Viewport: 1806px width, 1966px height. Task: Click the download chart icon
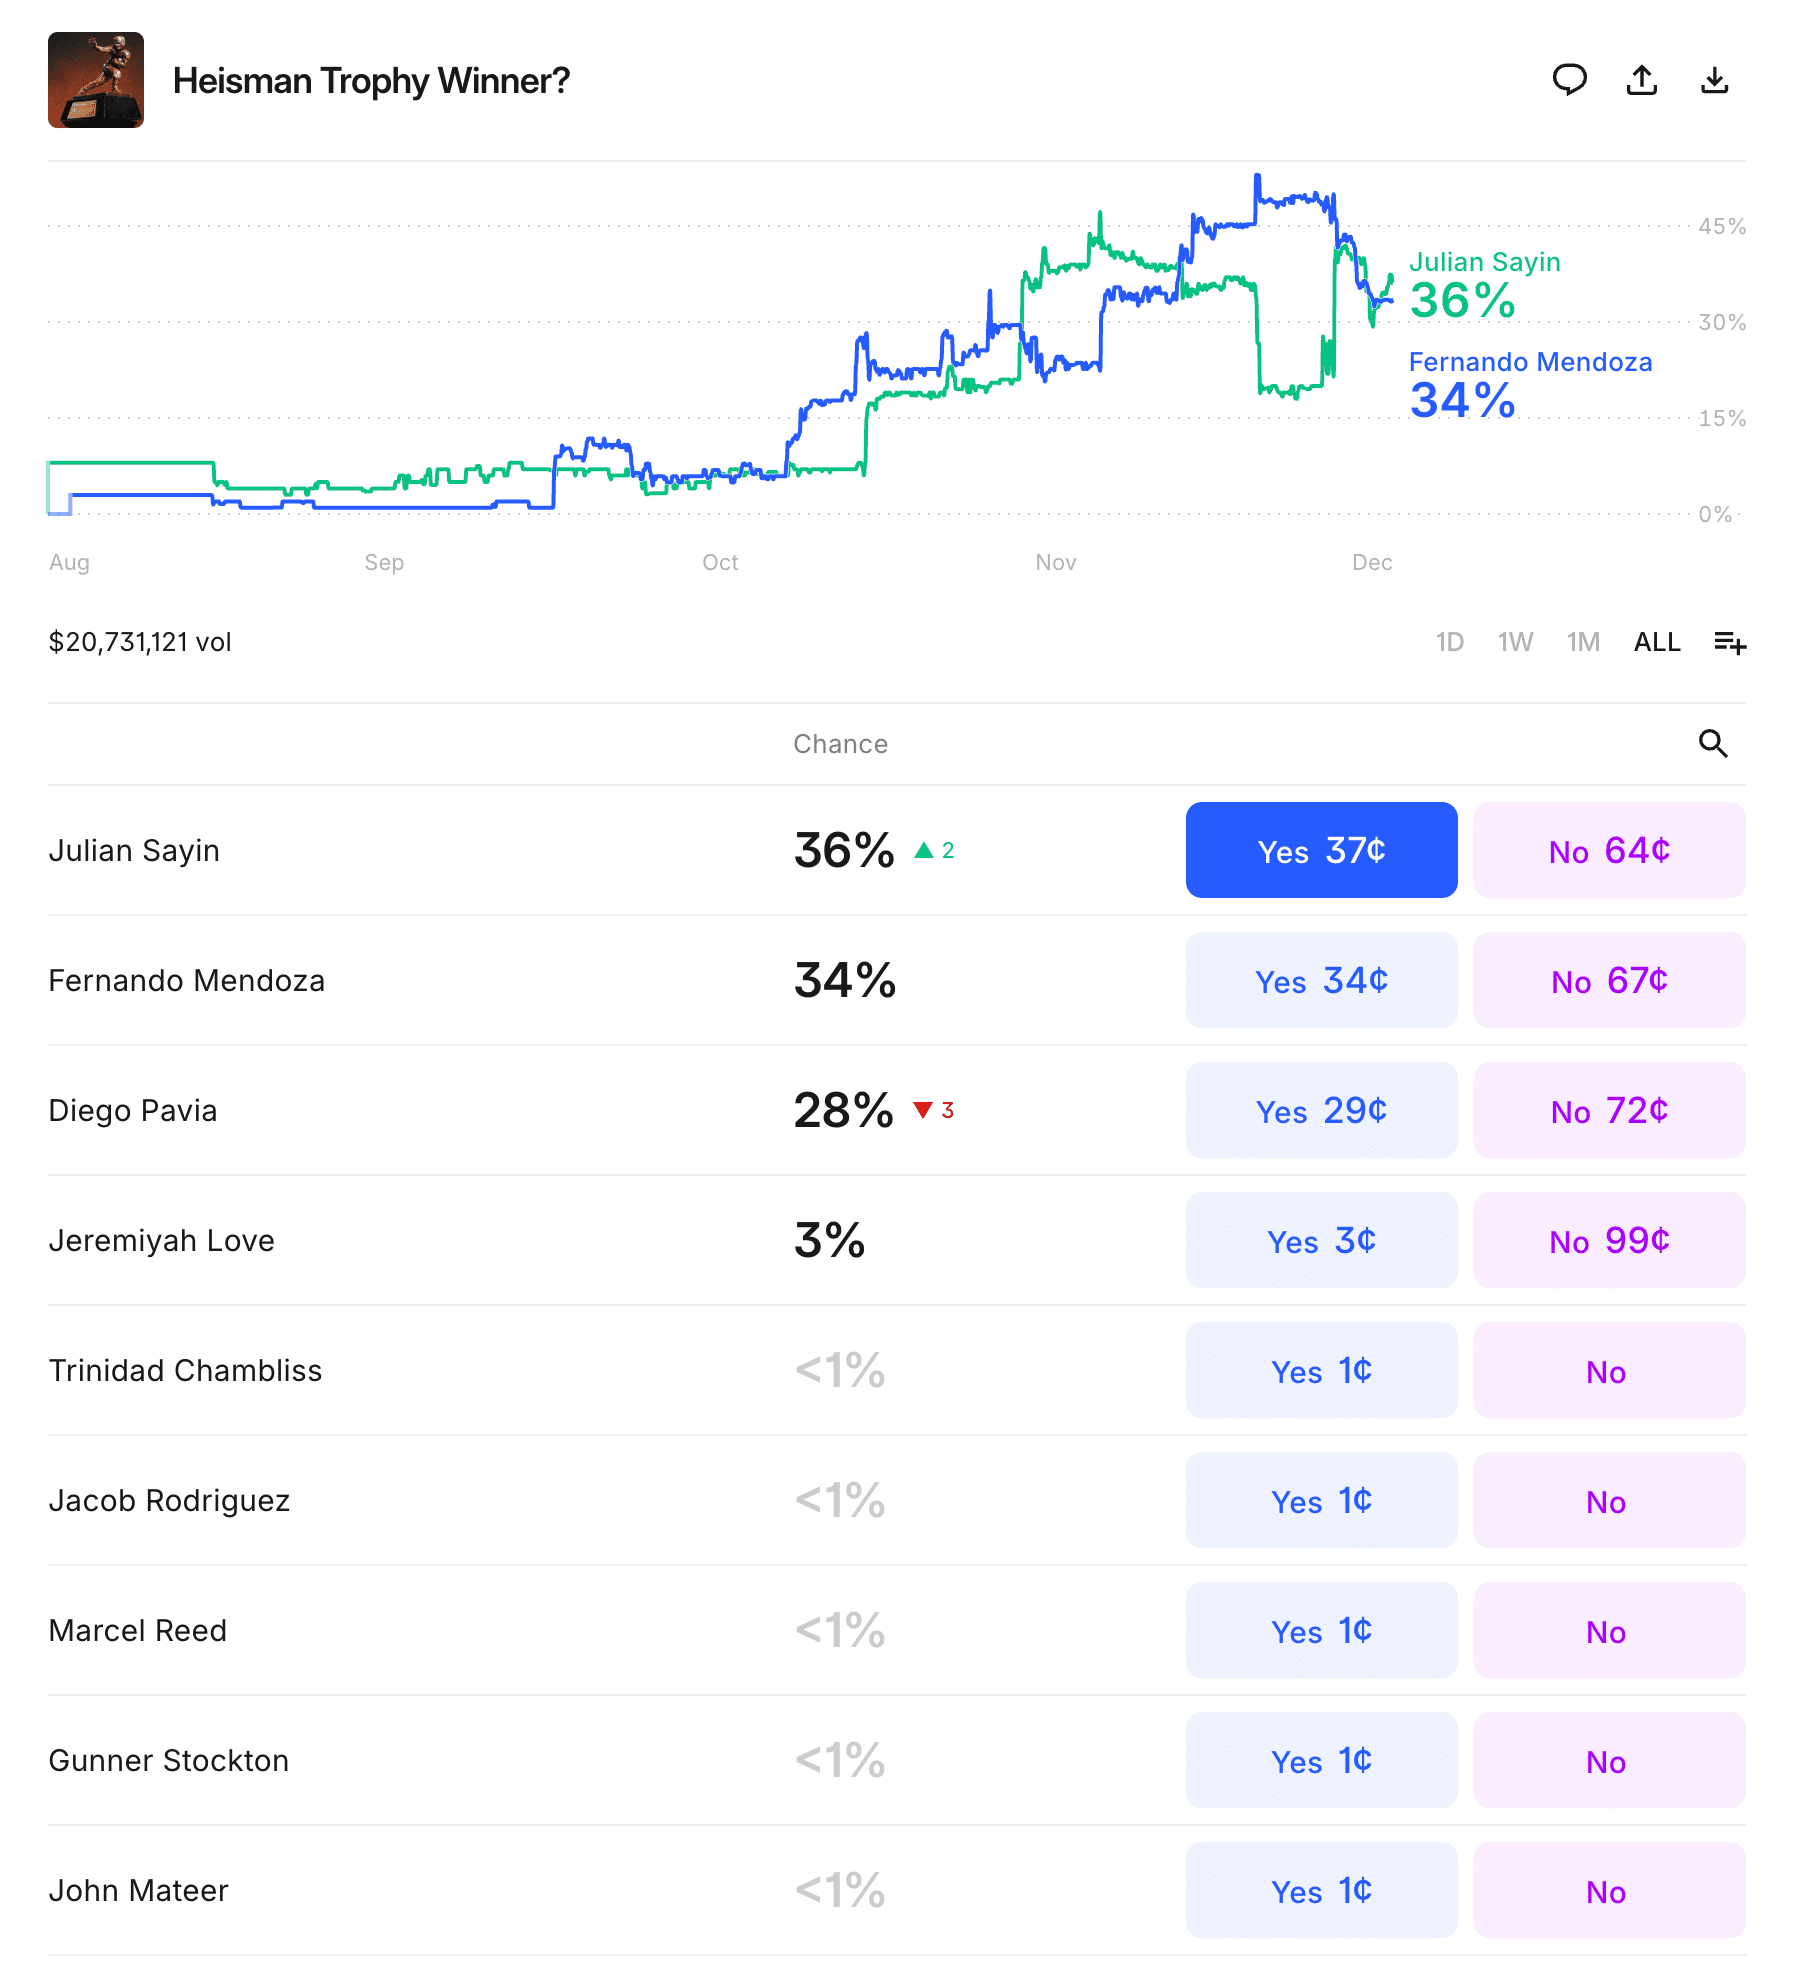[1715, 80]
